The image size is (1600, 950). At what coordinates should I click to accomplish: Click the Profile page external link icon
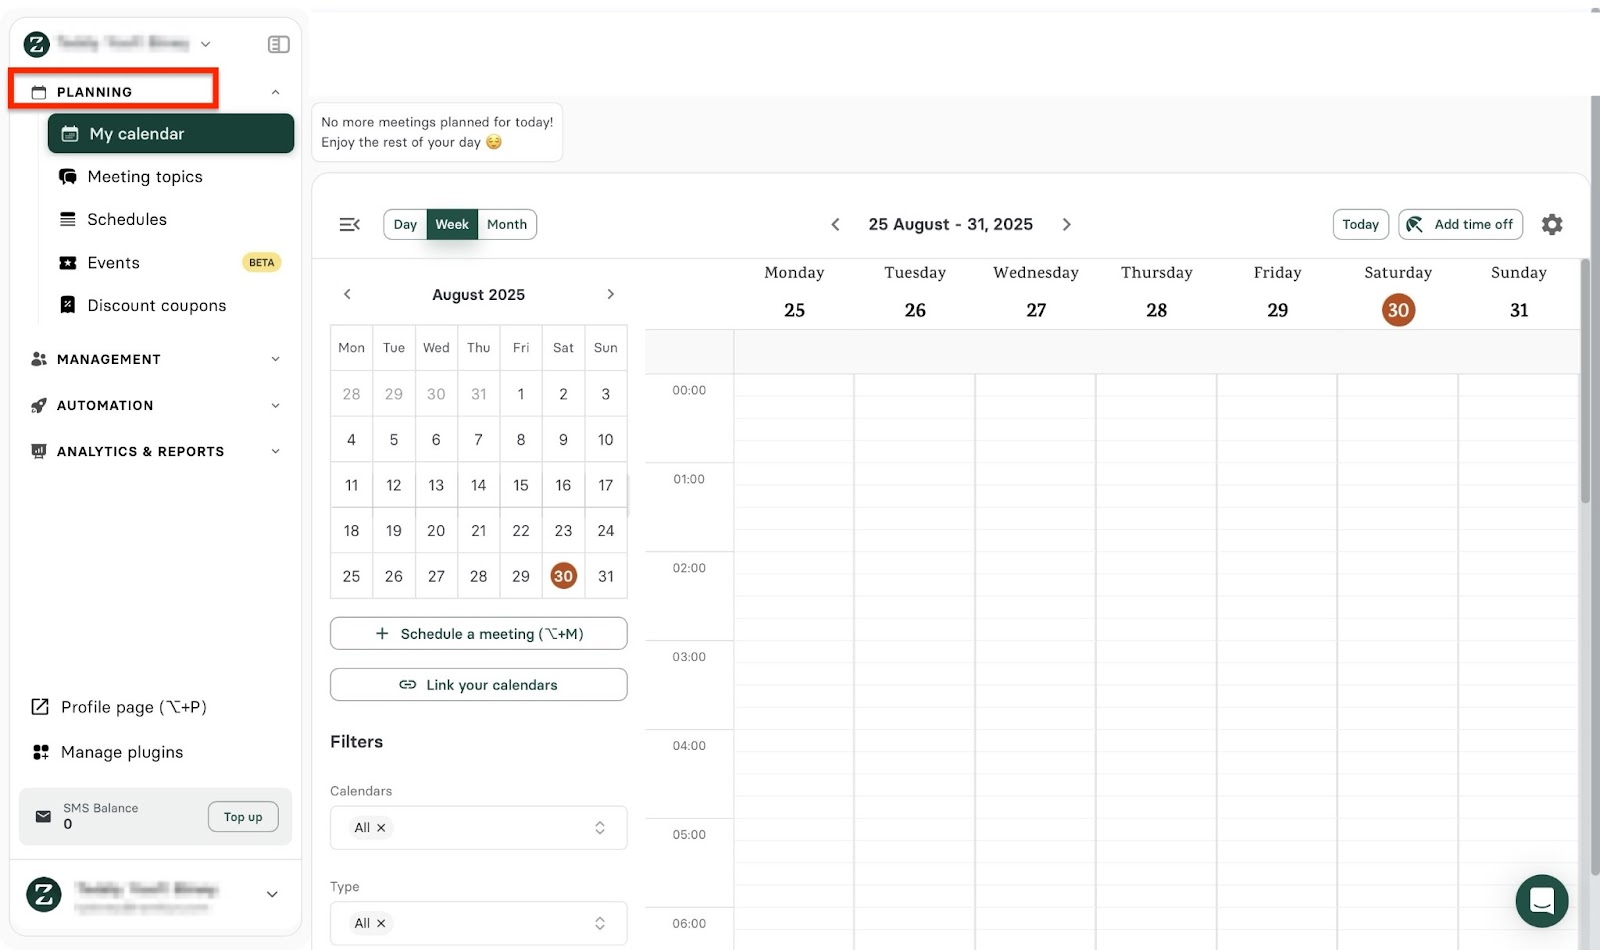pyautogui.click(x=40, y=707)
